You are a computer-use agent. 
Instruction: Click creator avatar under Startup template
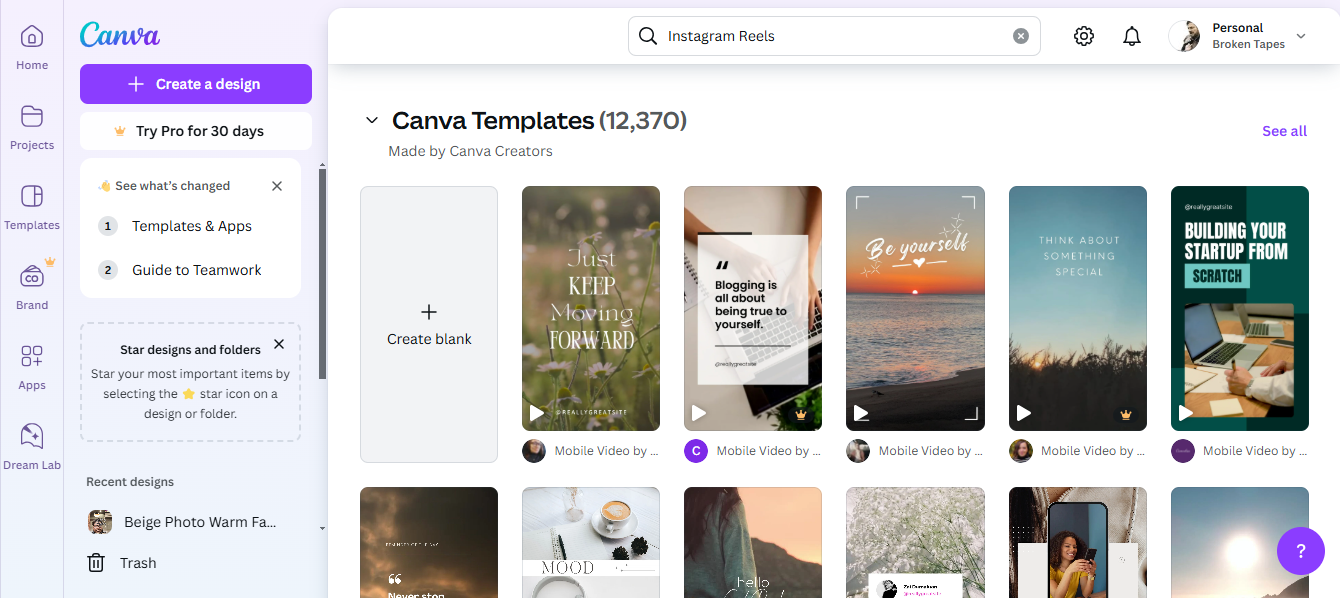(1183, 451)
